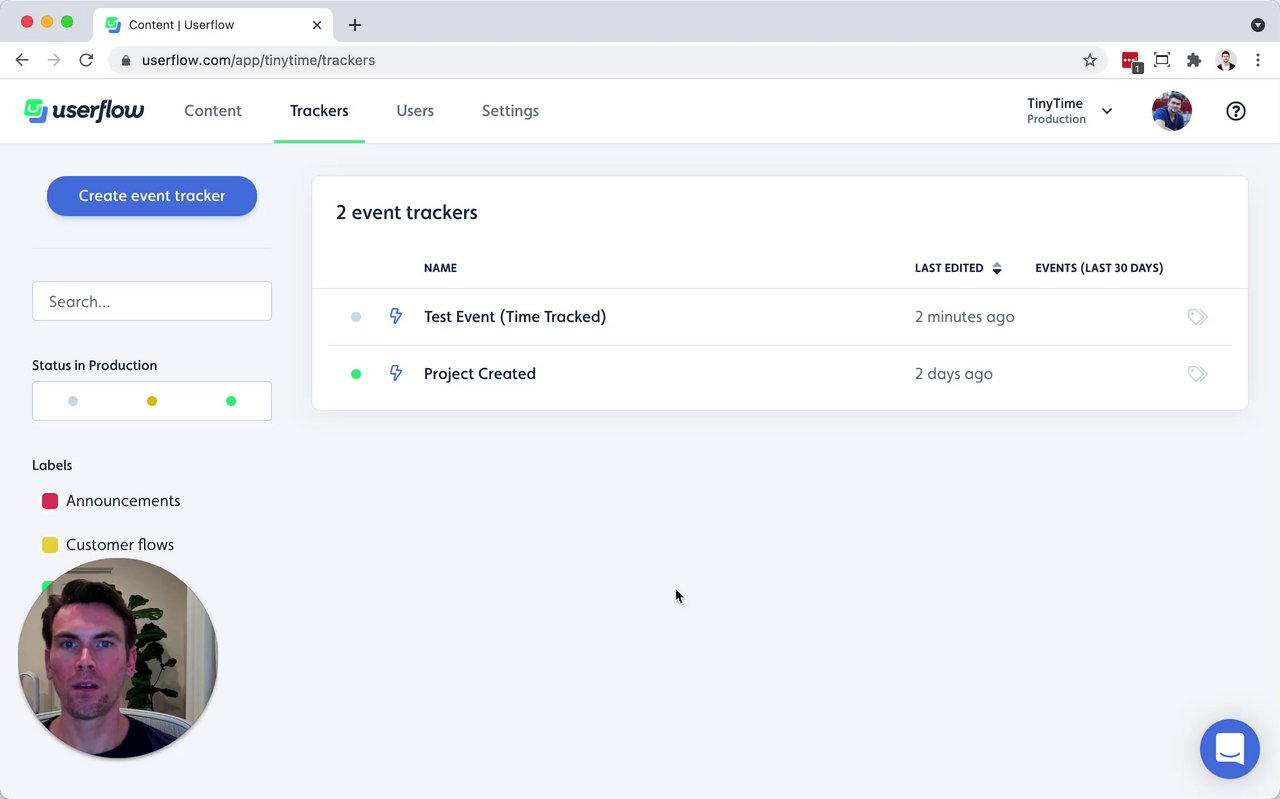This screenshot has height=799, width=1280.
Task: Filter by green status dot
Action: coord(231,401)
